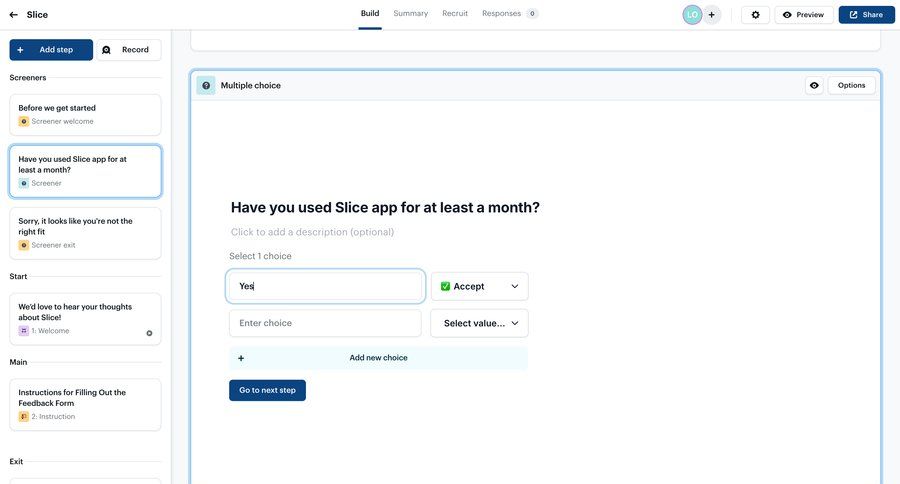The width and height of the screenshot is (900, 484).
Task: Click the Instruction step icon
Action: [24, 417]
